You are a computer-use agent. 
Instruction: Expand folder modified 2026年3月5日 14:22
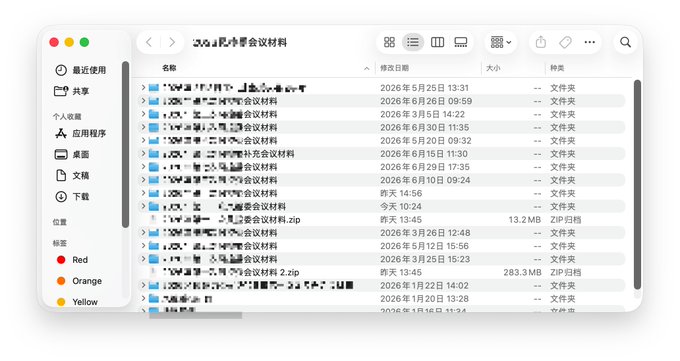143,114
